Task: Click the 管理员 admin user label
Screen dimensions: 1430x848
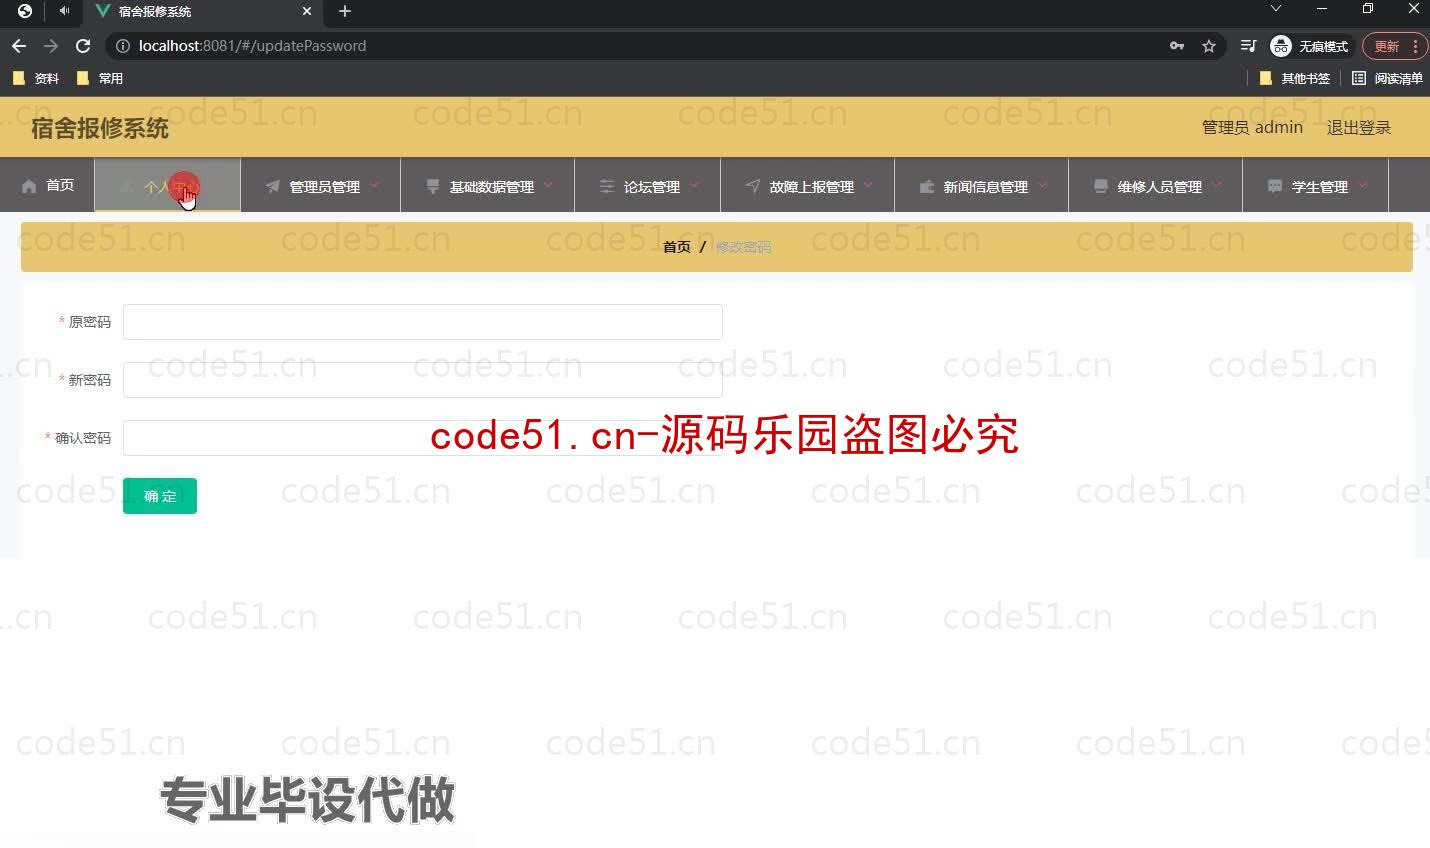Action: click(1252, 127)
